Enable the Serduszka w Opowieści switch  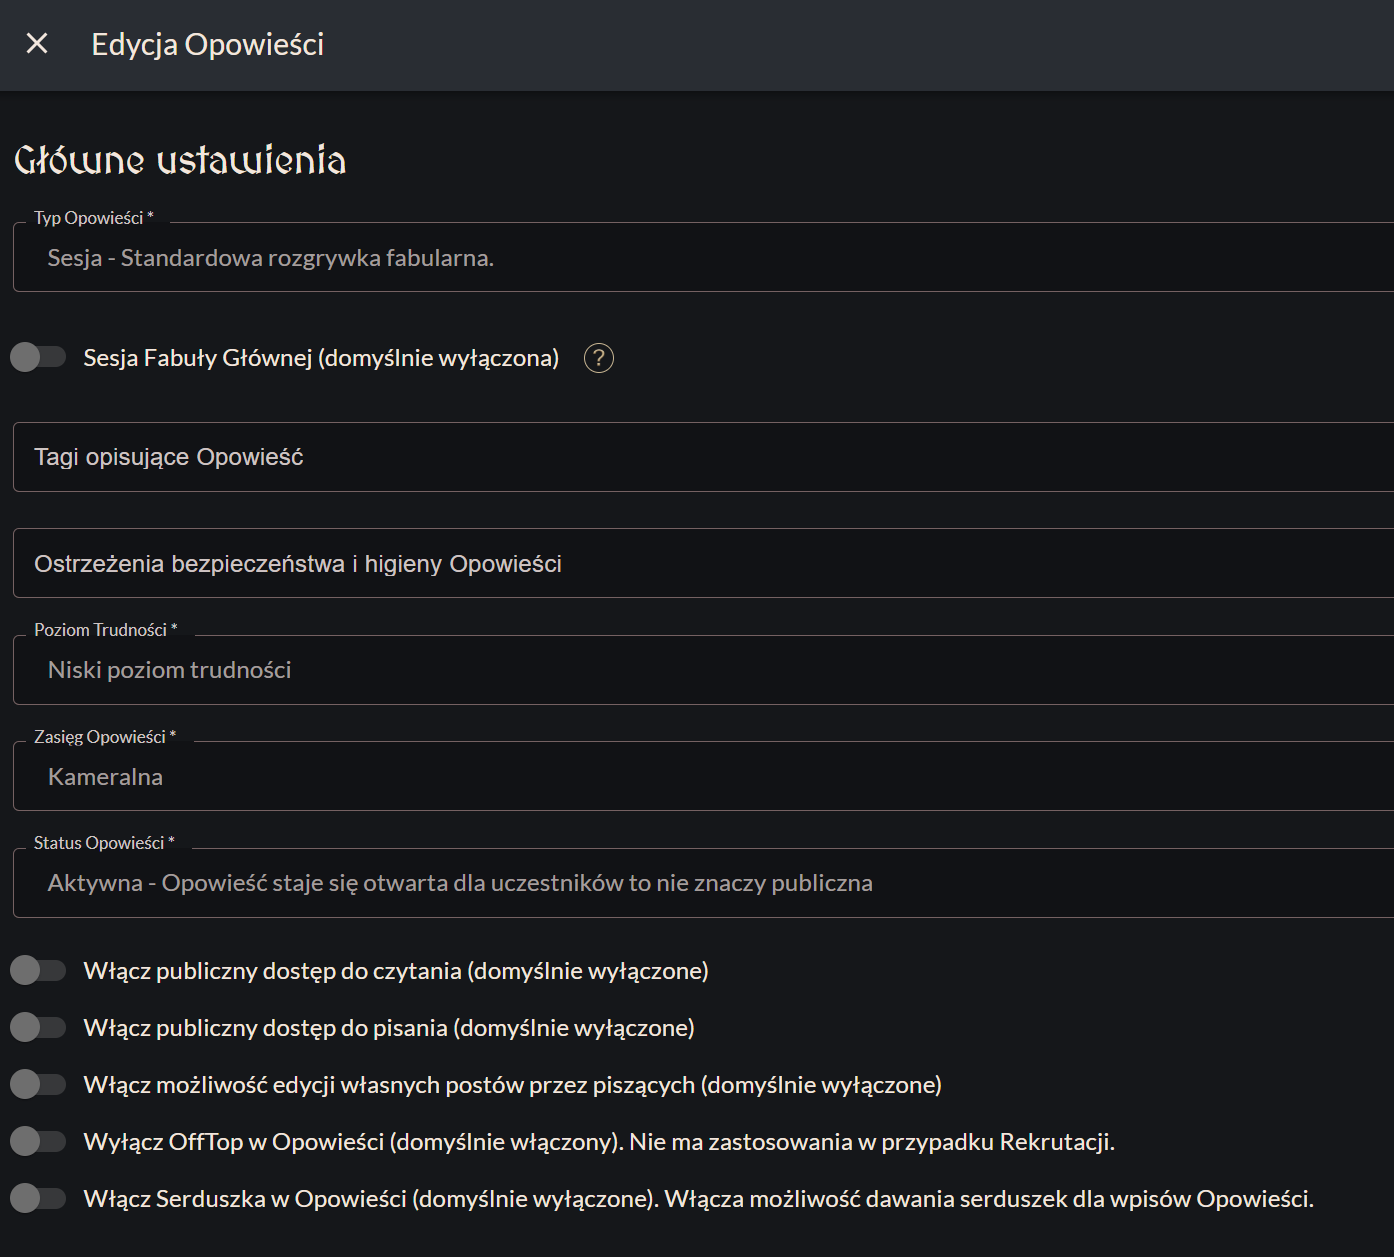[38, 1198]
